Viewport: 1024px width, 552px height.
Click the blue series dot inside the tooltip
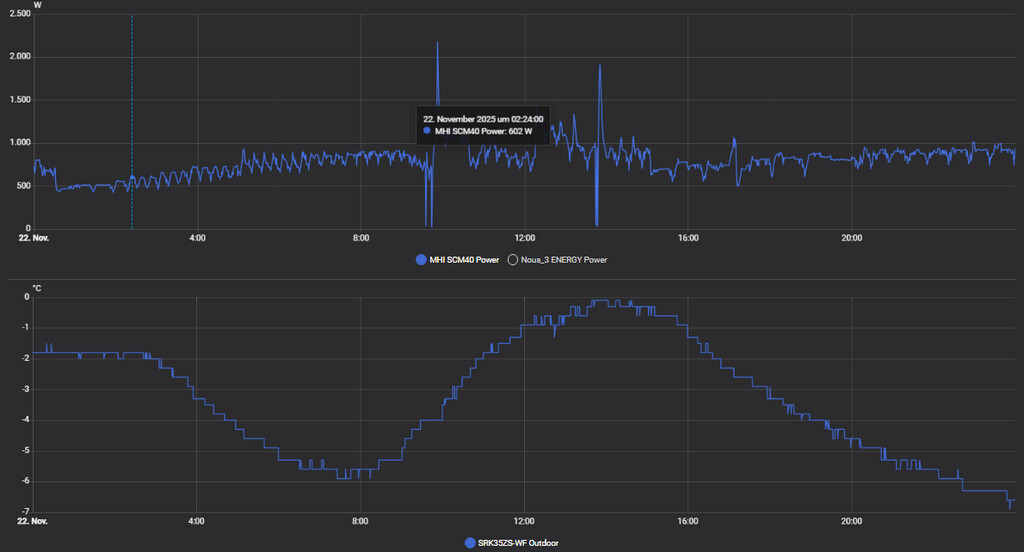[x=428, y=131]
